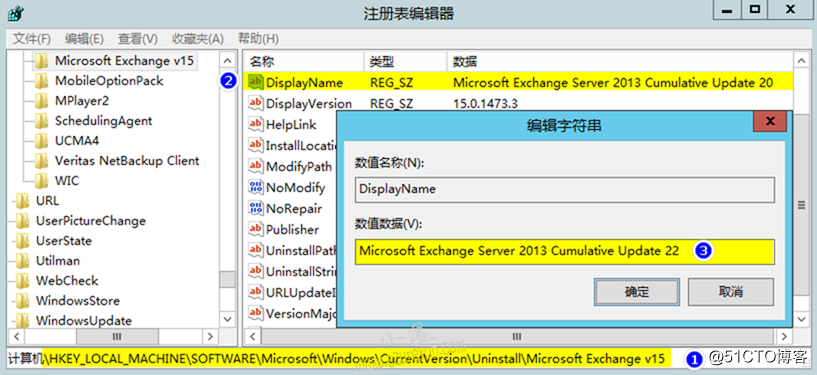Cancel the edit with 取消 button
Screen dimensions: 817x375
point(731,292)
